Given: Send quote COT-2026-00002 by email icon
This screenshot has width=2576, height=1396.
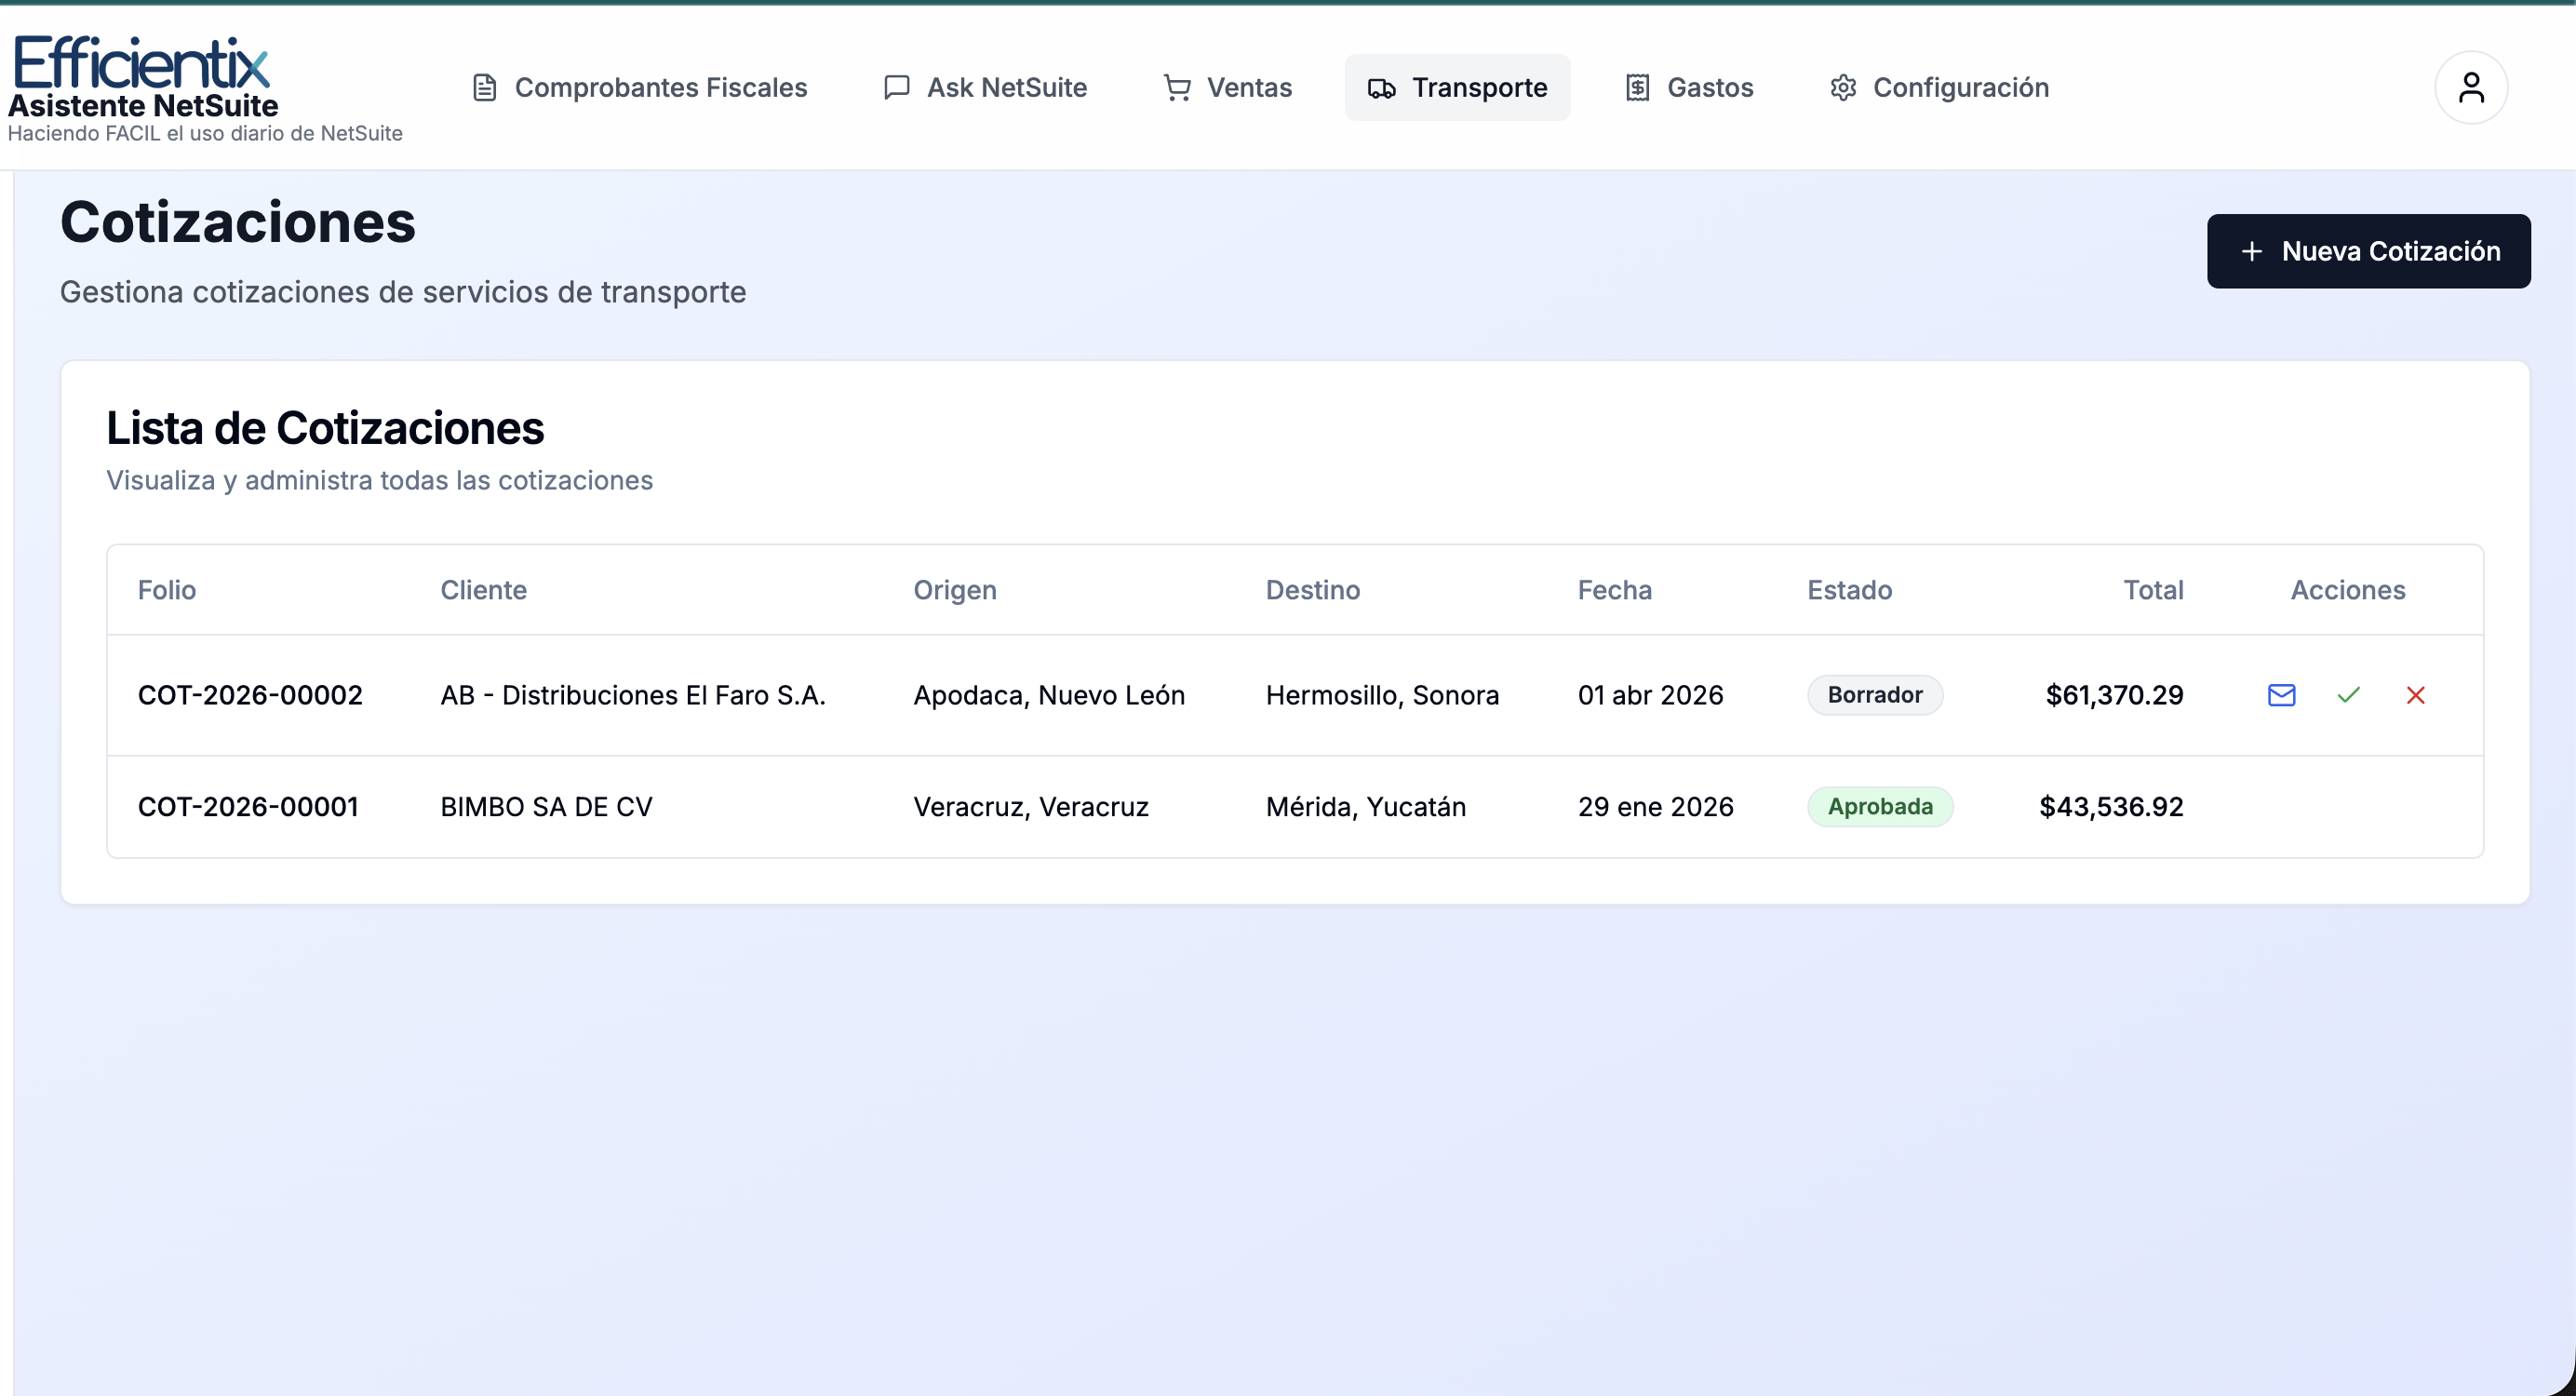Looking at the screenshot, I should point(2281,695).
